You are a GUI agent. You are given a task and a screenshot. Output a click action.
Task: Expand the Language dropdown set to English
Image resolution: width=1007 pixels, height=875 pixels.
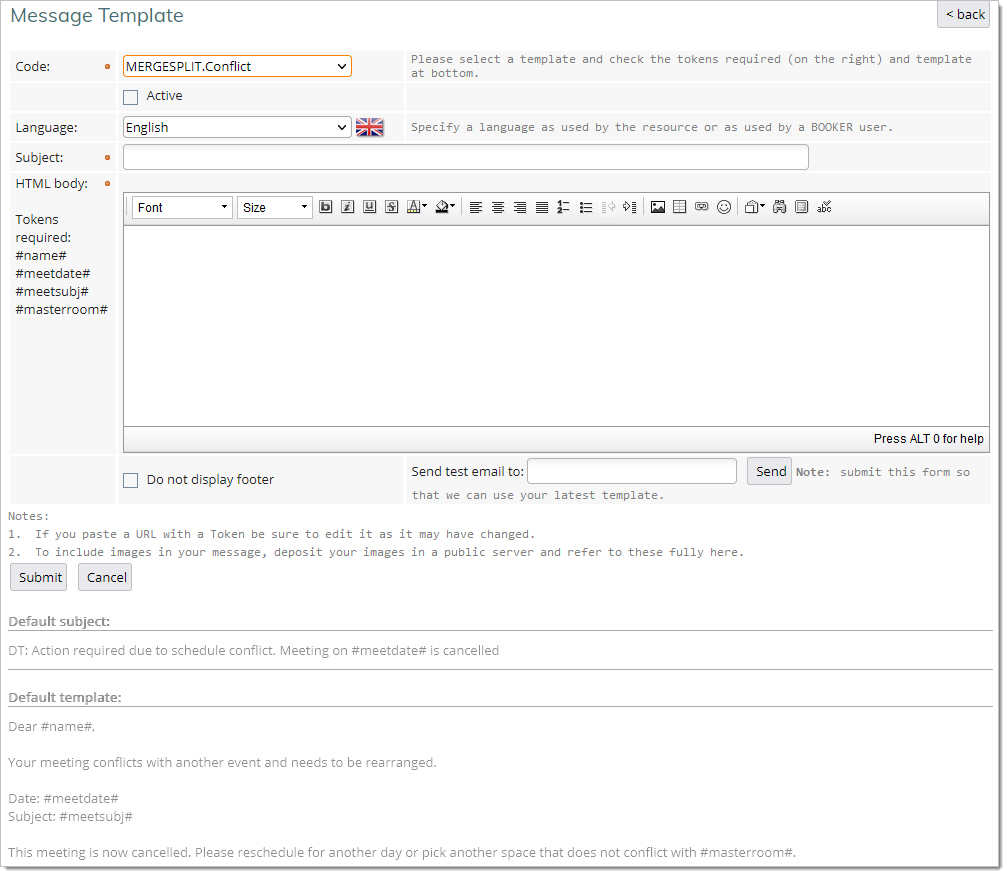[237, 128]
